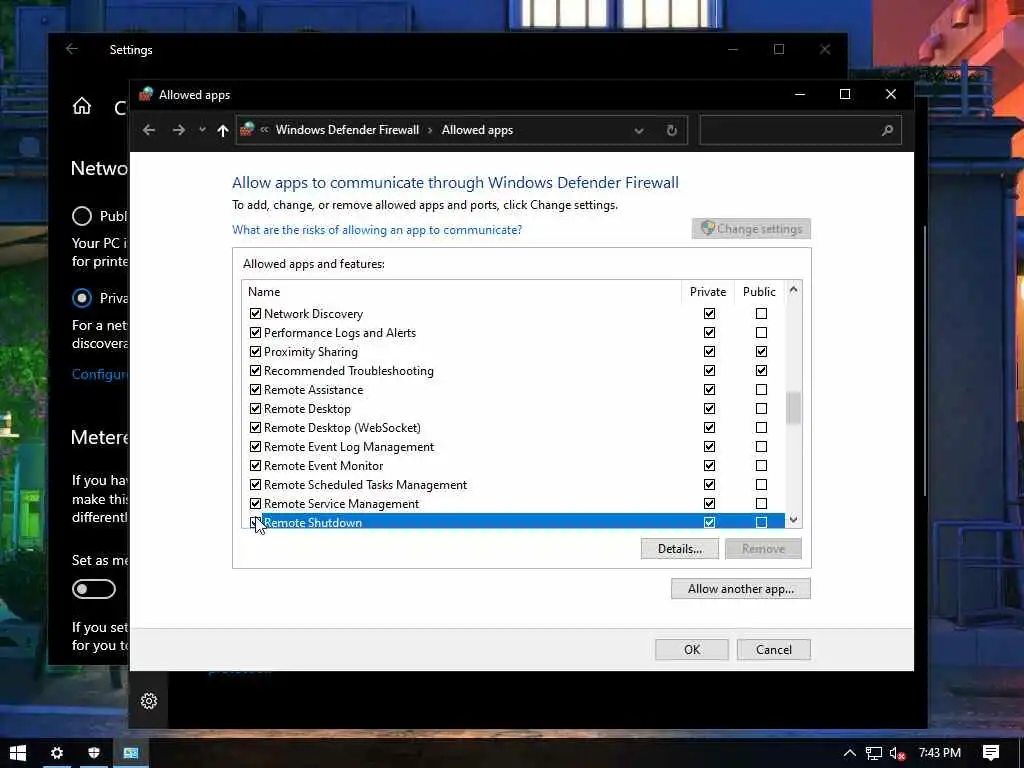Click list scrollbar down arrow
The image size is (1024, 768).
(793, 520)
